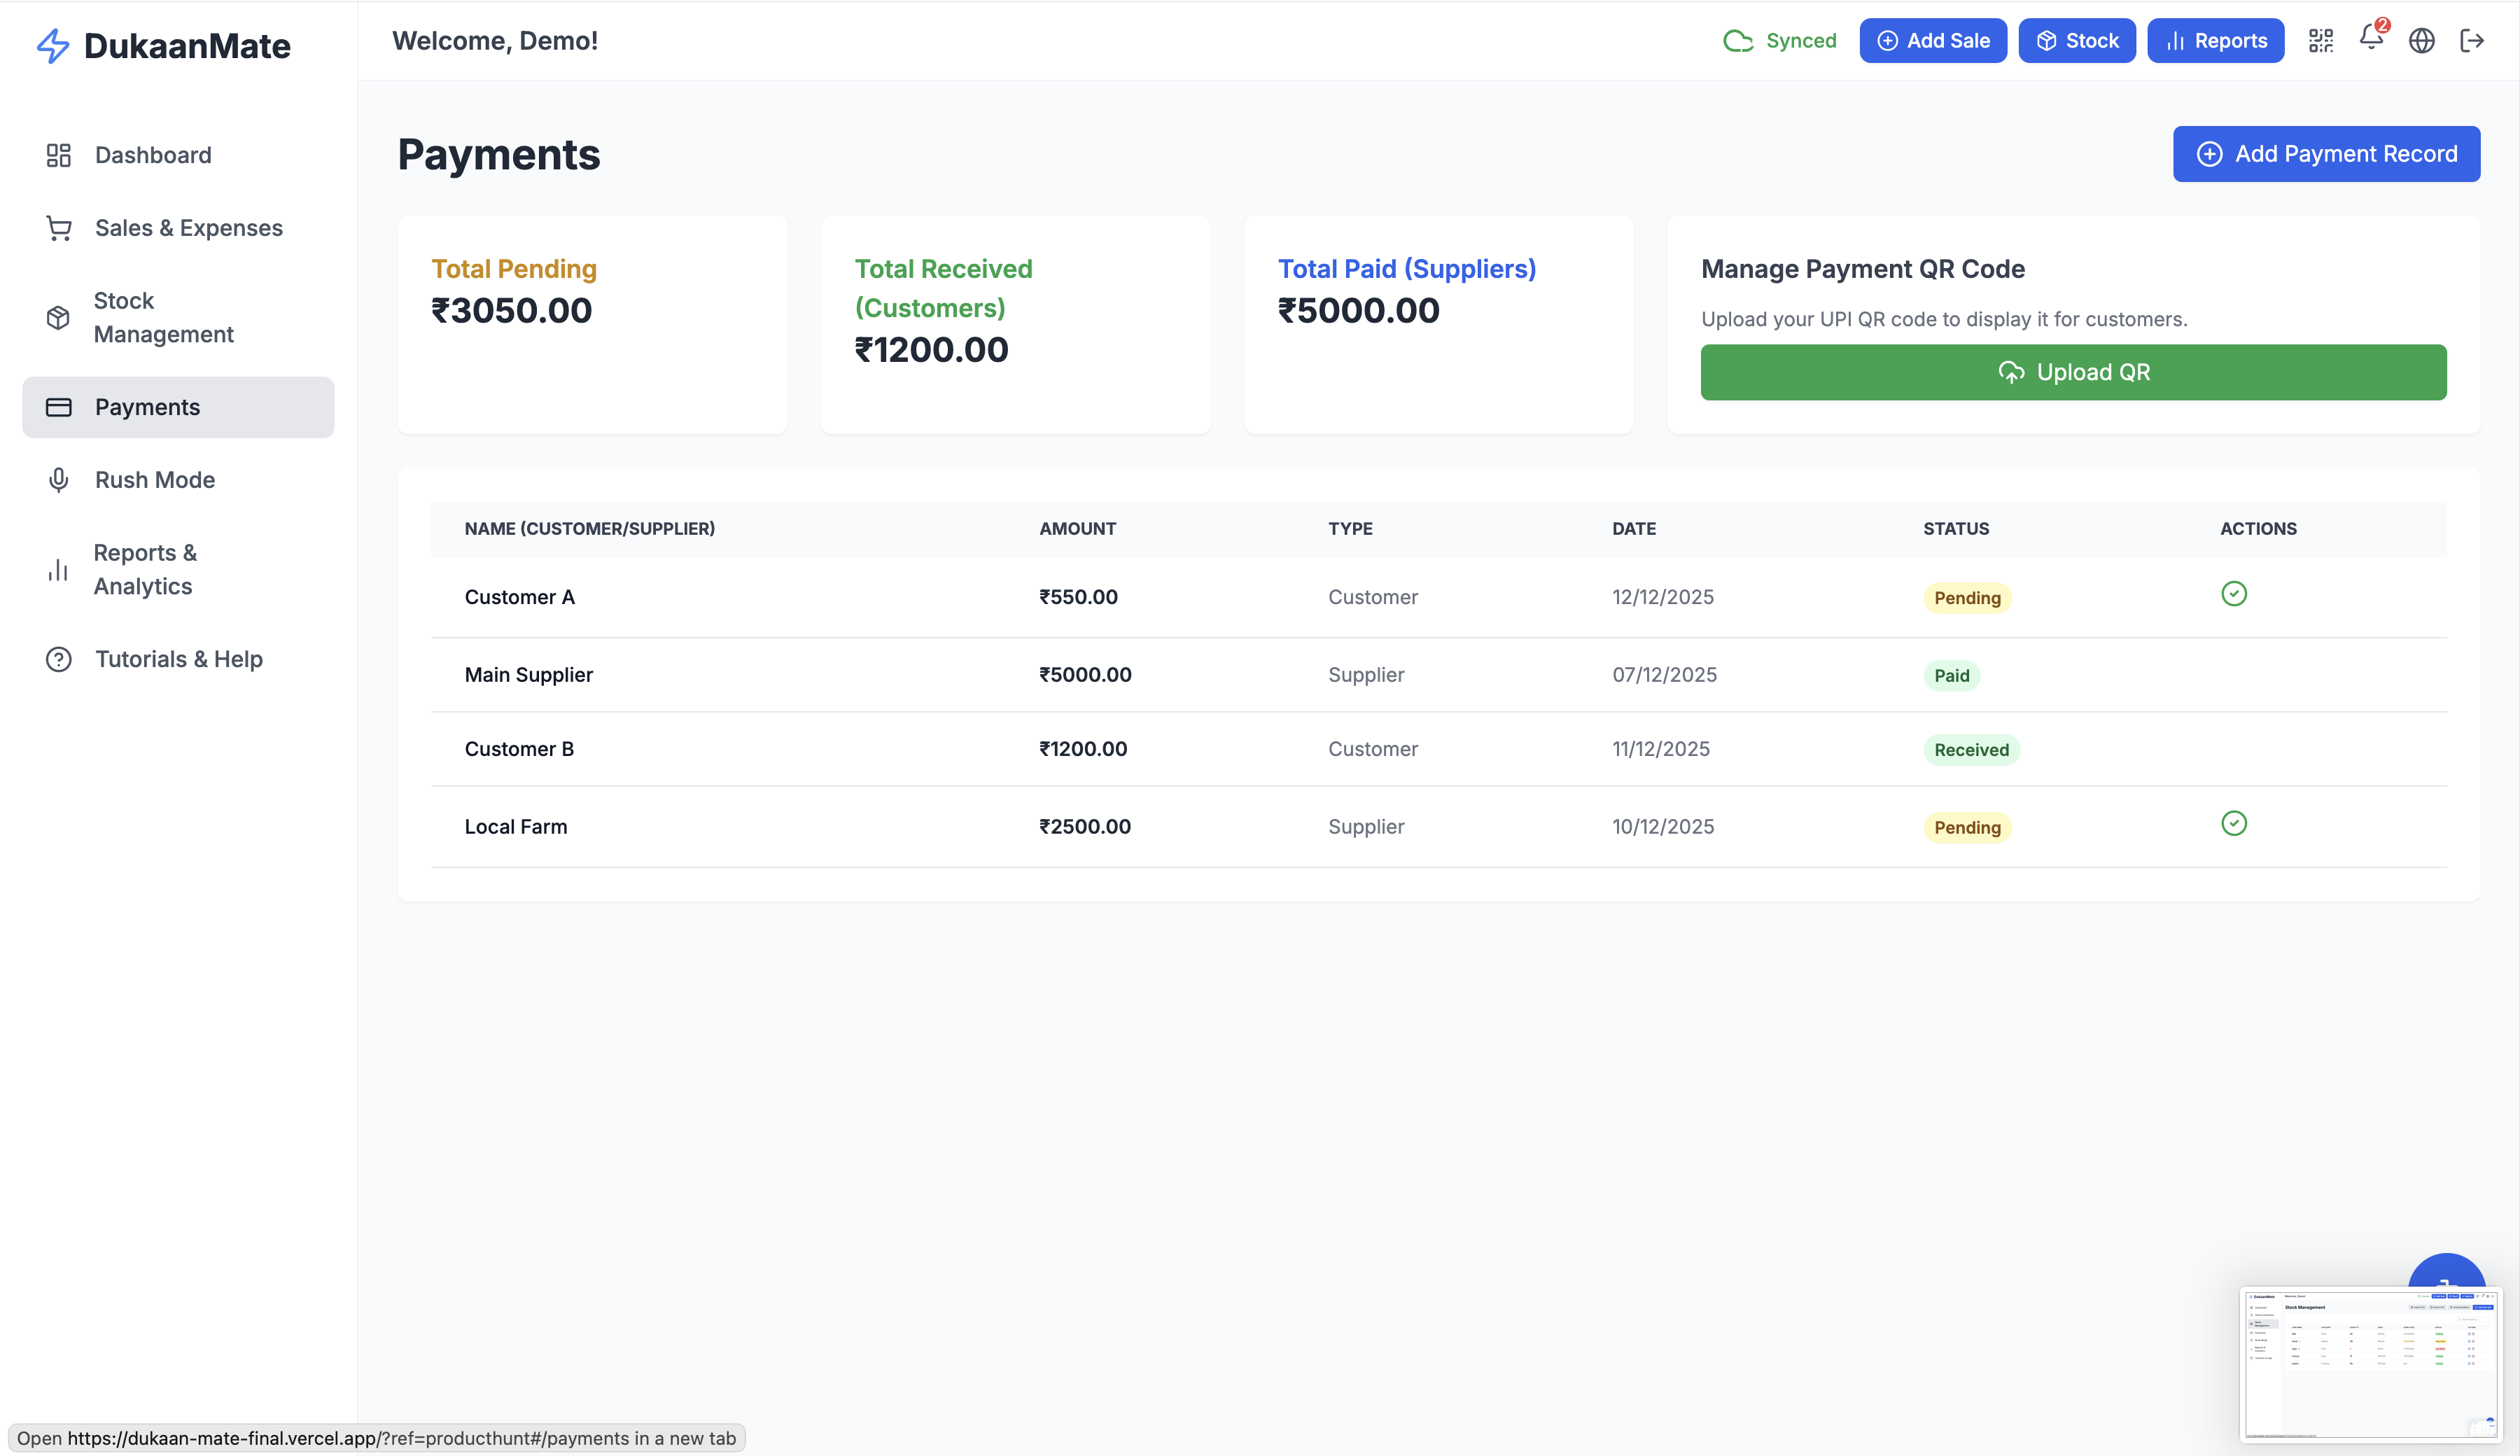Click the globe language icon
The height and width of the screenshot is (1456, 2520).
(x=2421, y=41)
